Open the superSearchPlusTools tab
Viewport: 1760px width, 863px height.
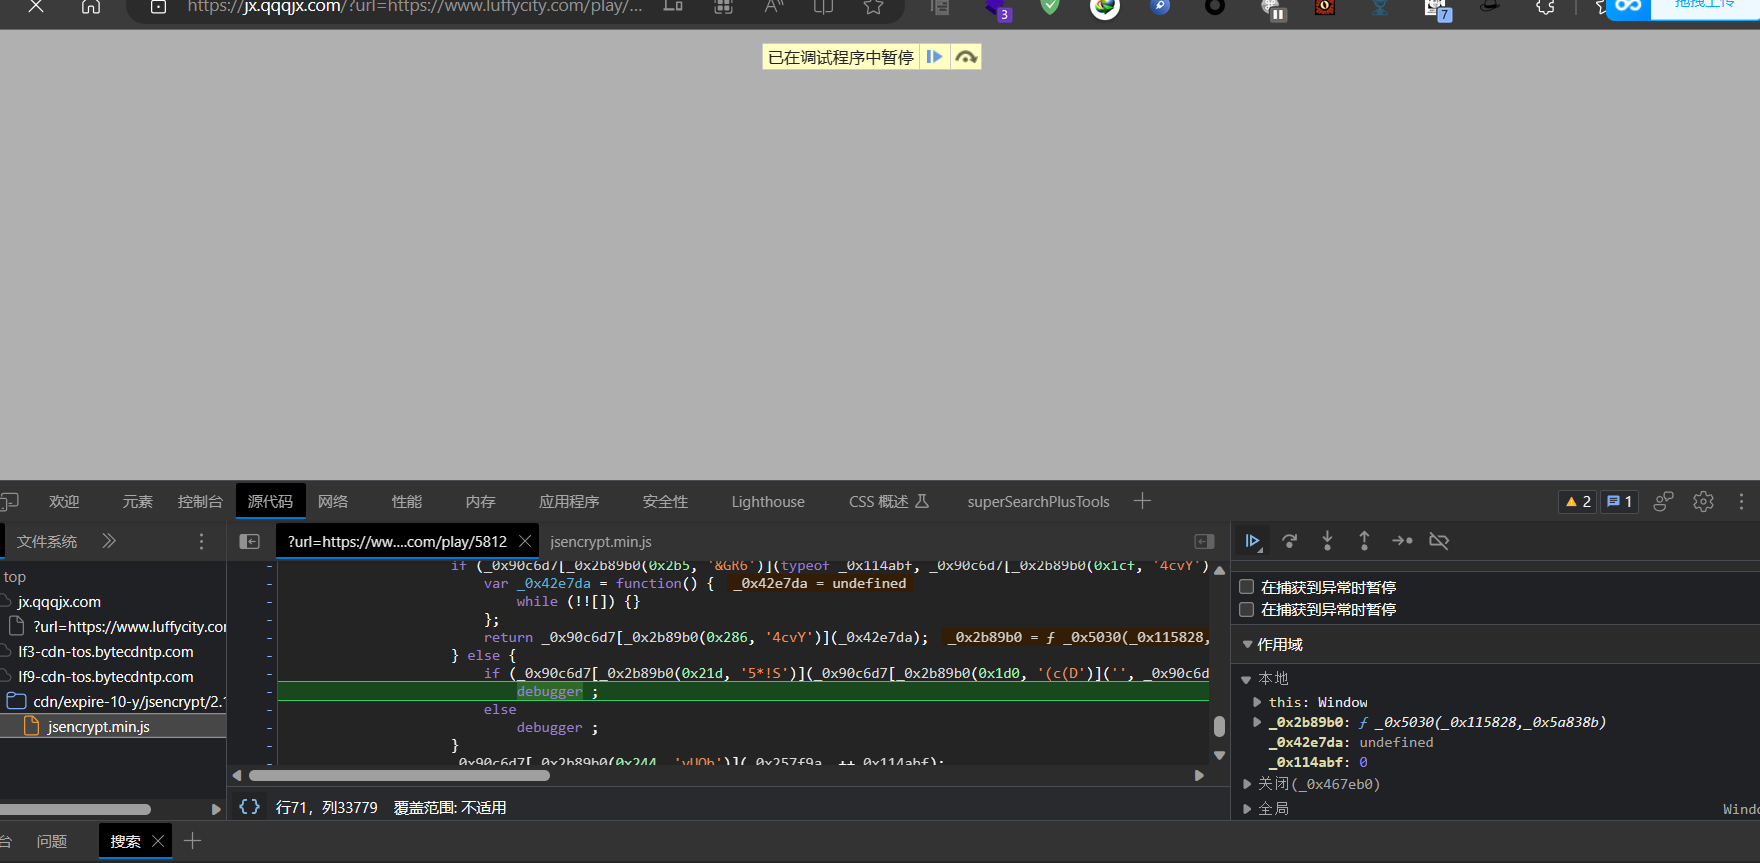(x=1038, y=502)
